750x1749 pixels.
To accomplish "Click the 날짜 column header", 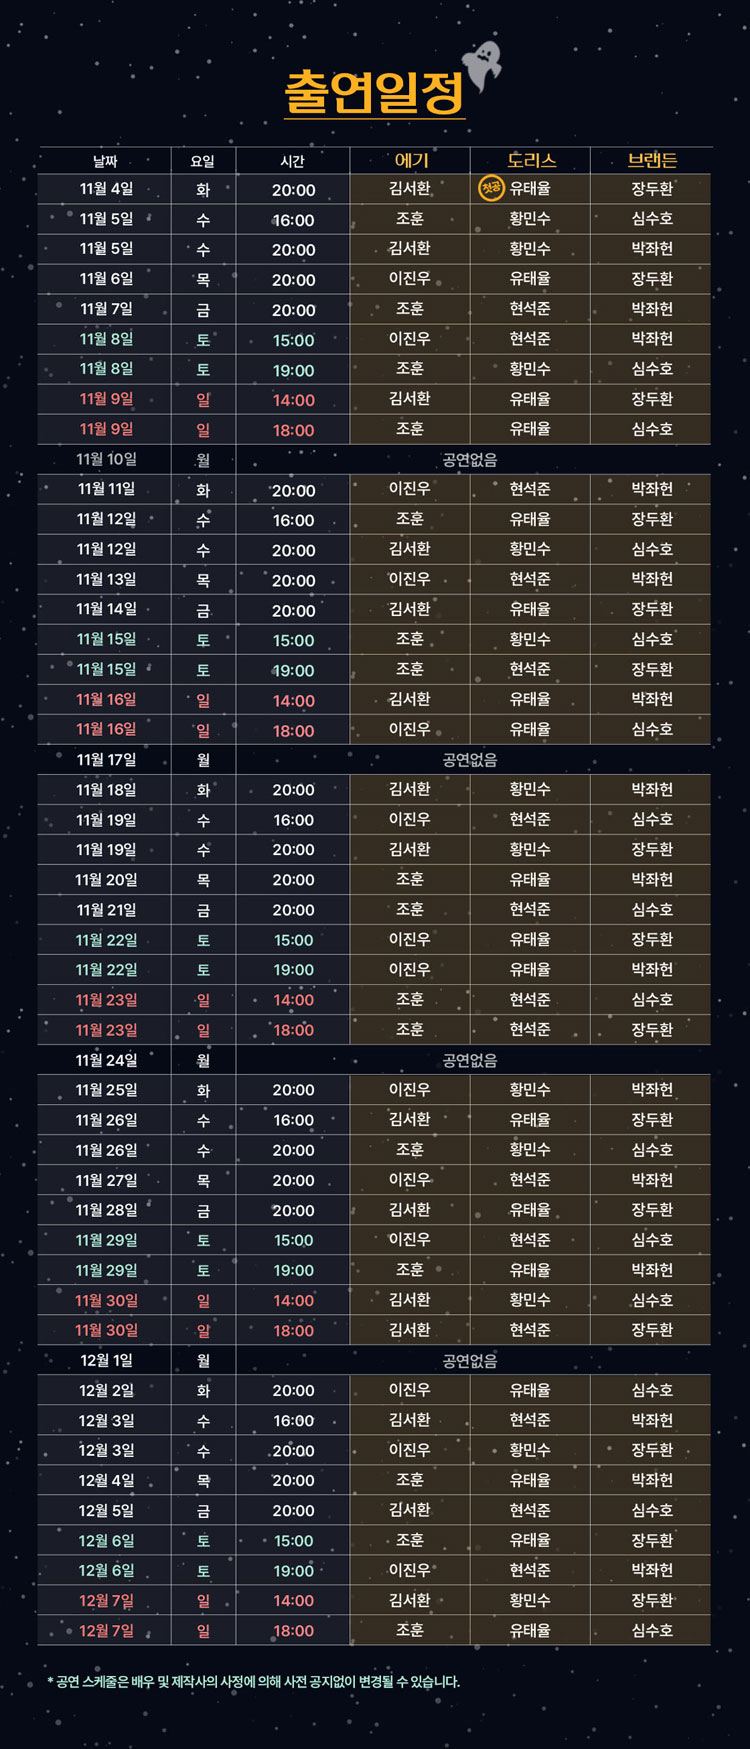I will click(106, 161).
